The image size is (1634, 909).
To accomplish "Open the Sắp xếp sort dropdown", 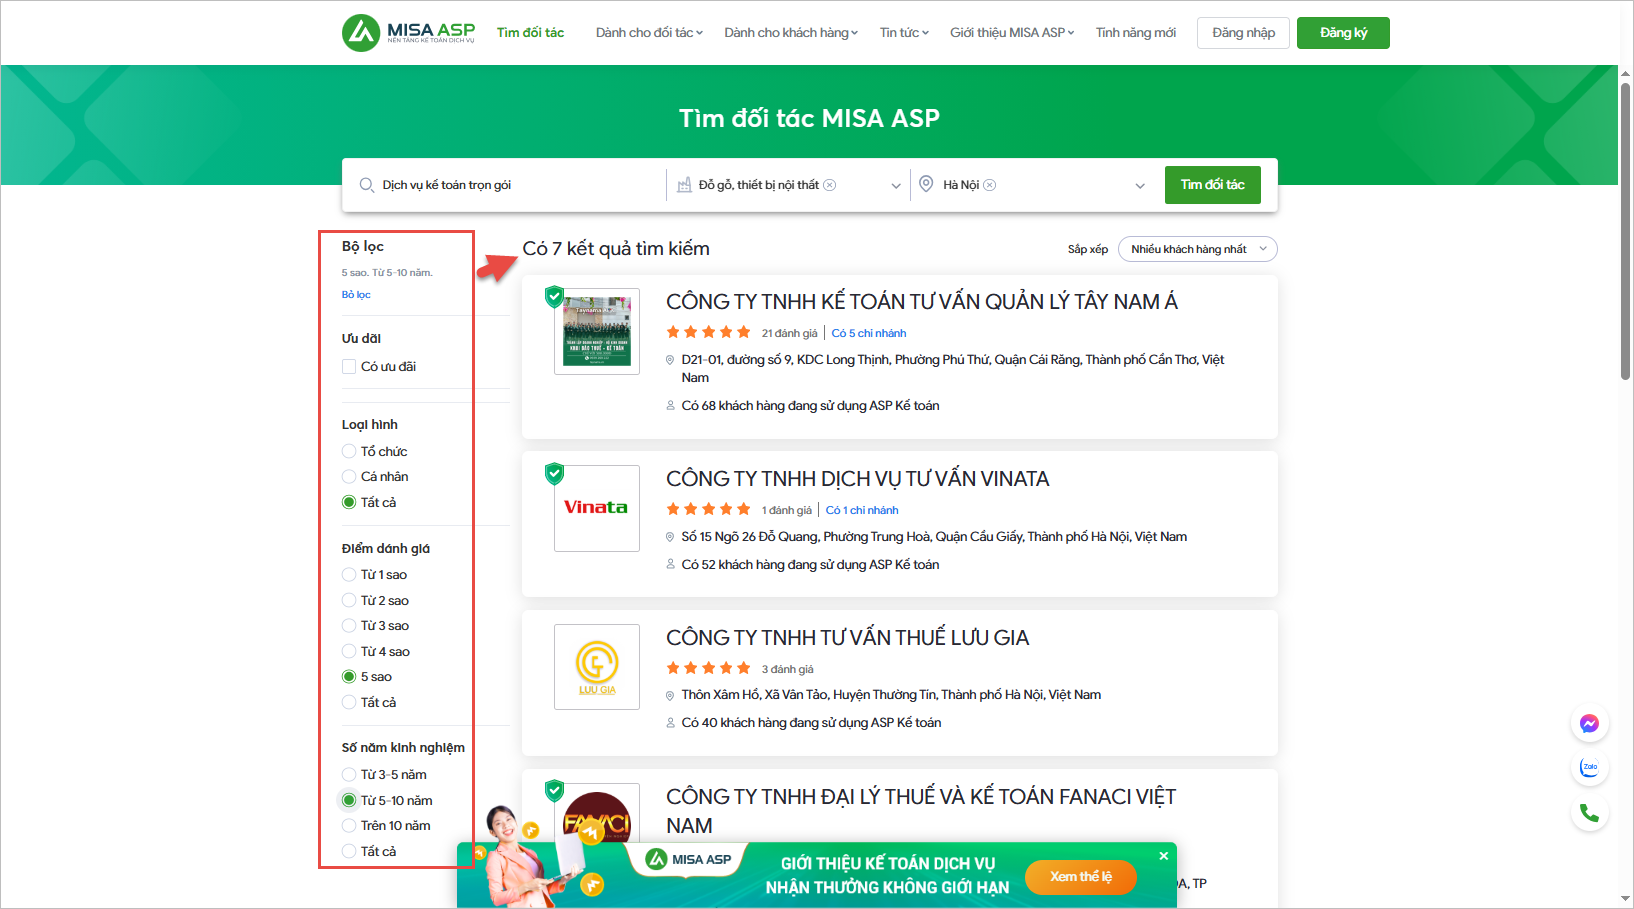I will pyautogui.click(x=1197, y=249).
